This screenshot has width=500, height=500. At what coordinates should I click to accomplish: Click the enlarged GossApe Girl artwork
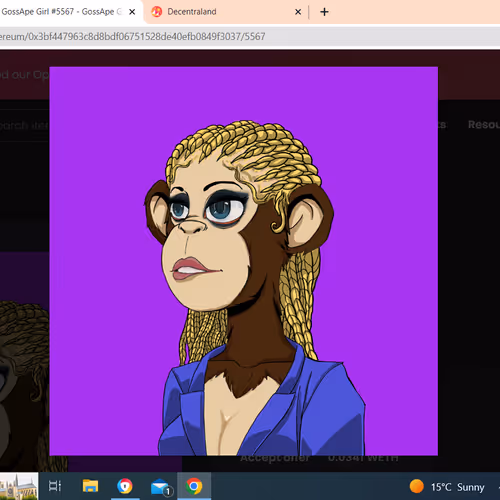243,261
